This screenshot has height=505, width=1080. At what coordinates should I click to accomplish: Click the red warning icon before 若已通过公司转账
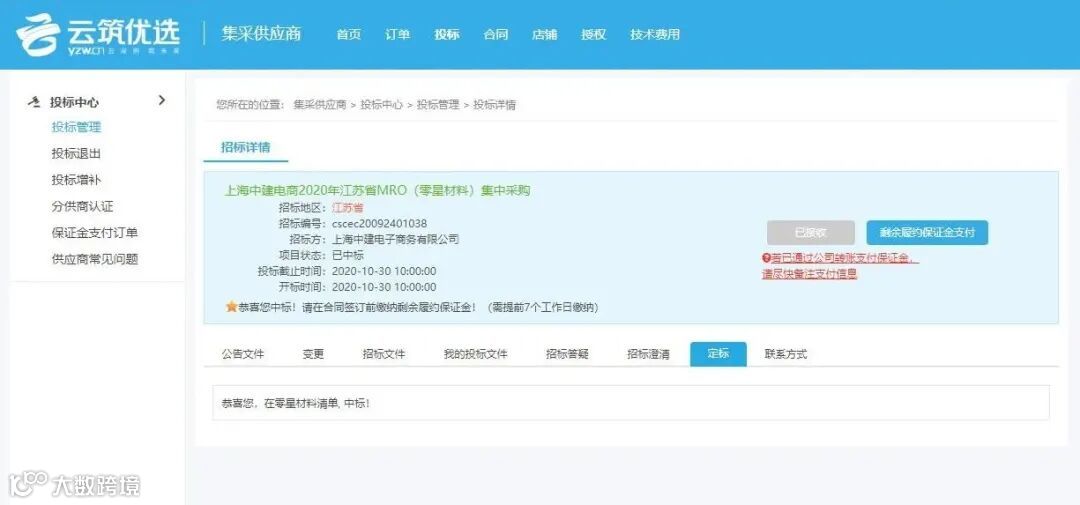pos(765,258)
